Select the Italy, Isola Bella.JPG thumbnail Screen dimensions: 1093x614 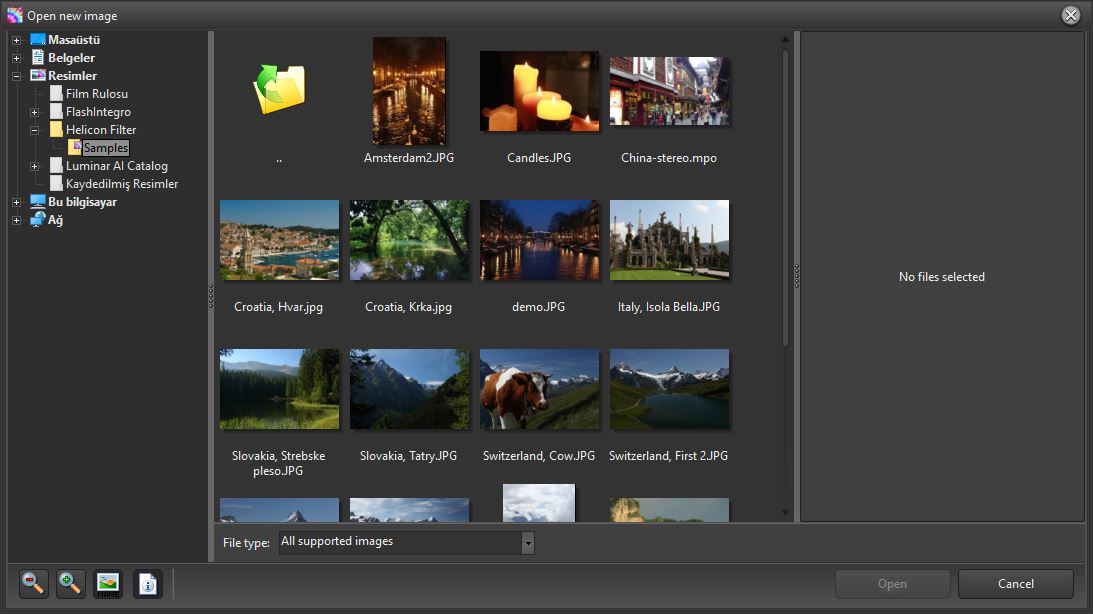[669, 240]
